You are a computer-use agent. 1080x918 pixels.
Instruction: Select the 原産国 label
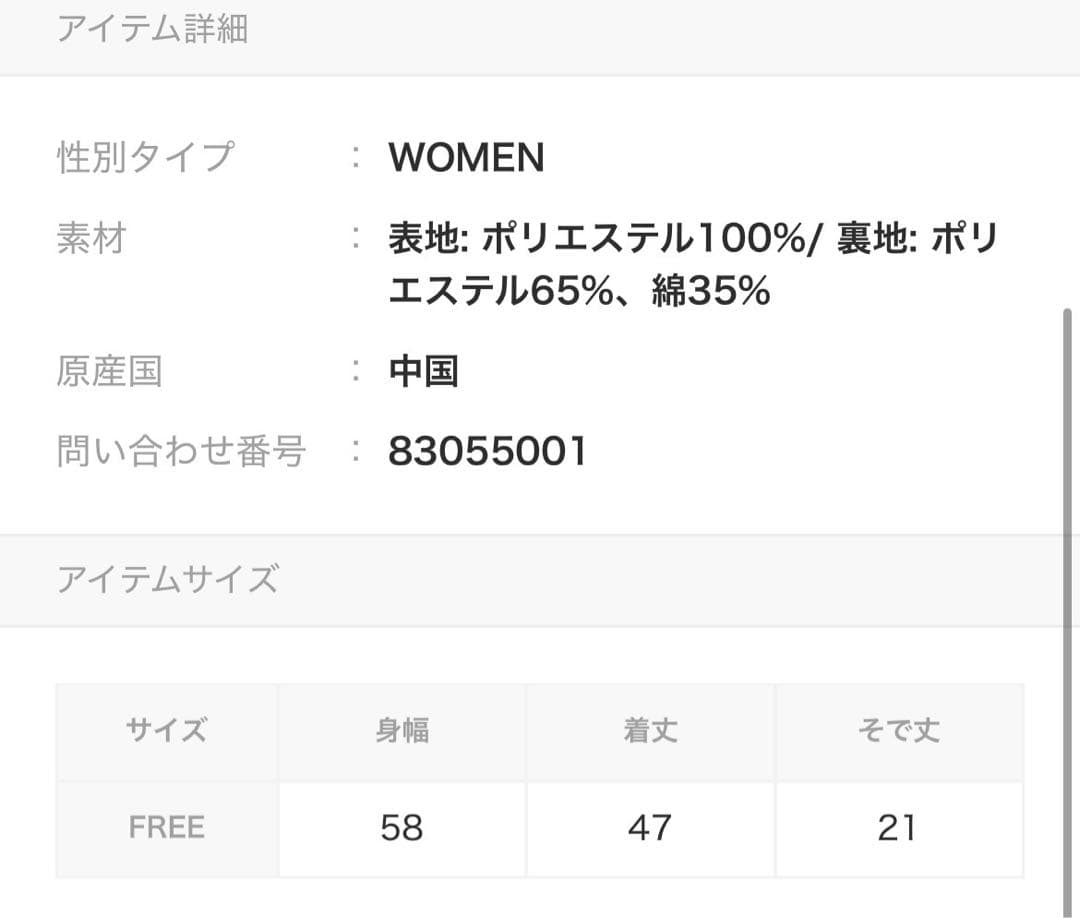[109, 372]
